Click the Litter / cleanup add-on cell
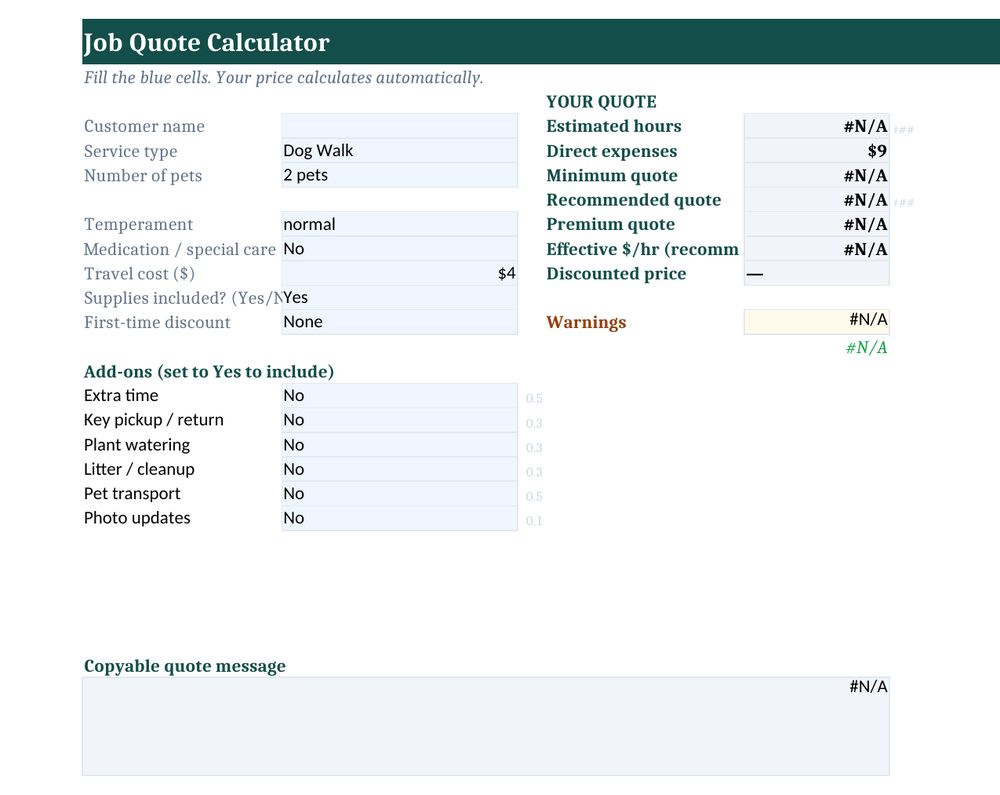The image size is (1000, 795). (399, 469)
